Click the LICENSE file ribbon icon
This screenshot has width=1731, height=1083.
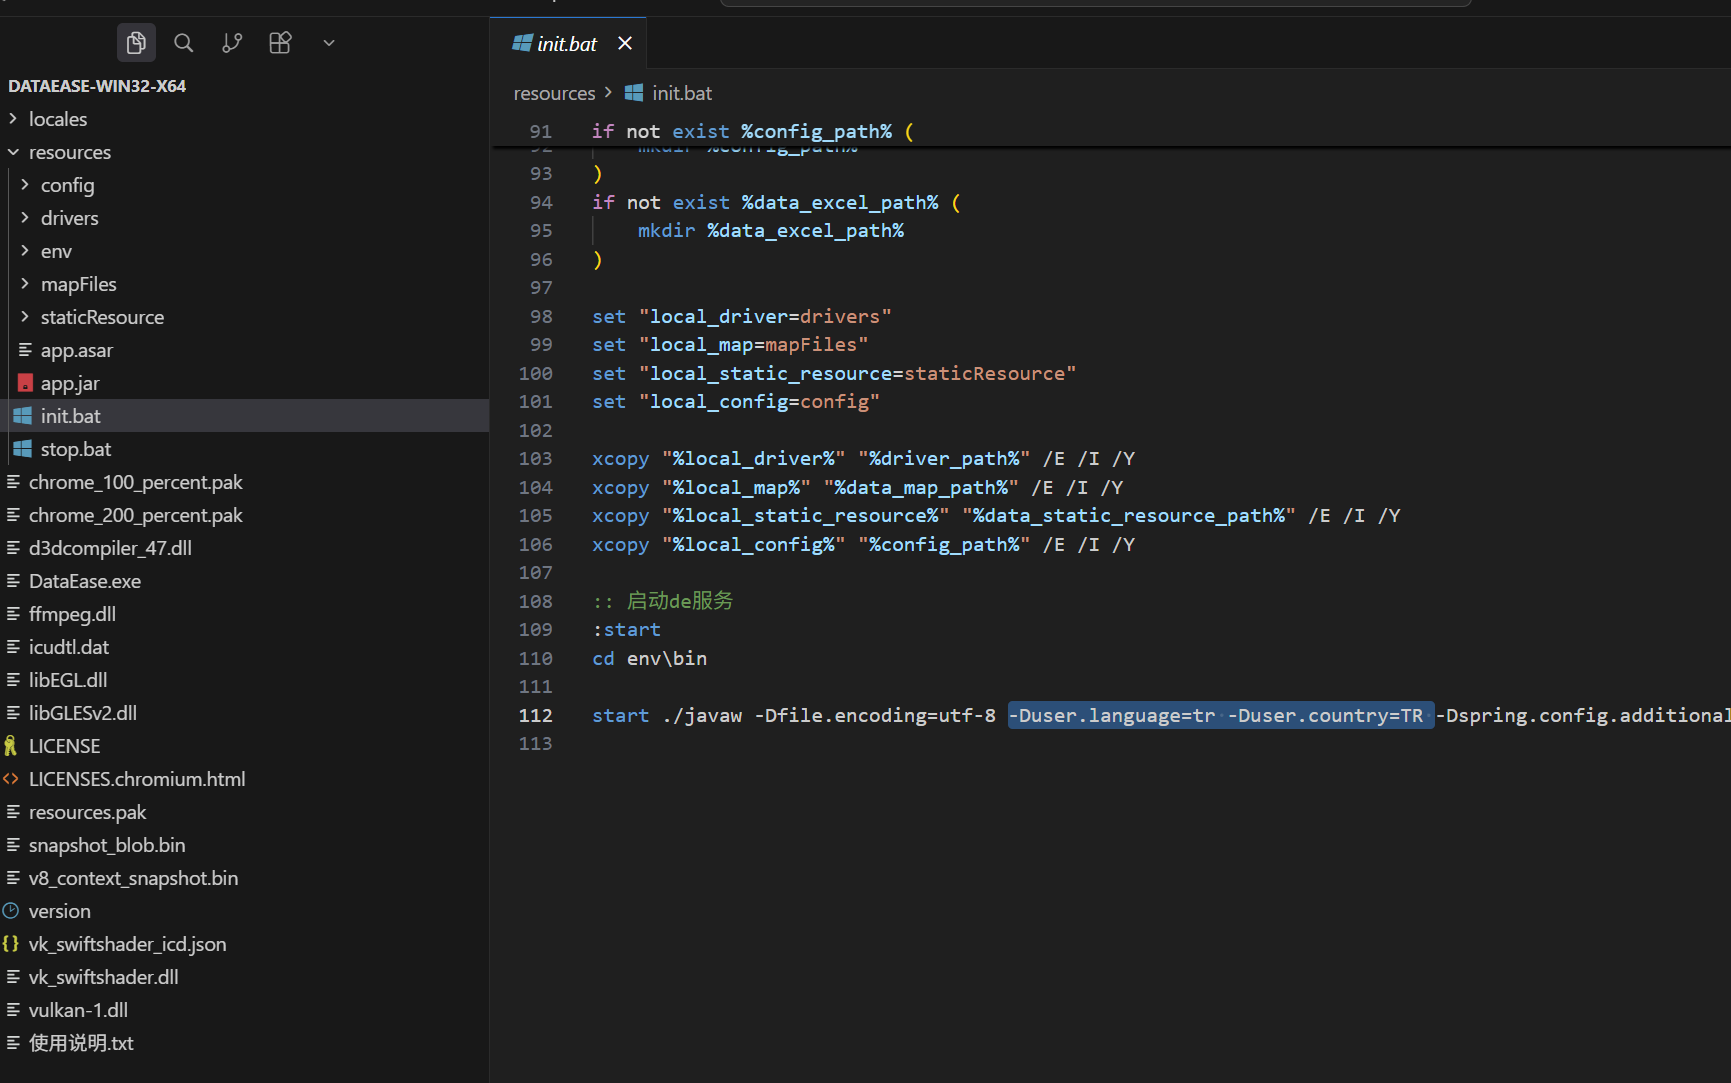11,746
